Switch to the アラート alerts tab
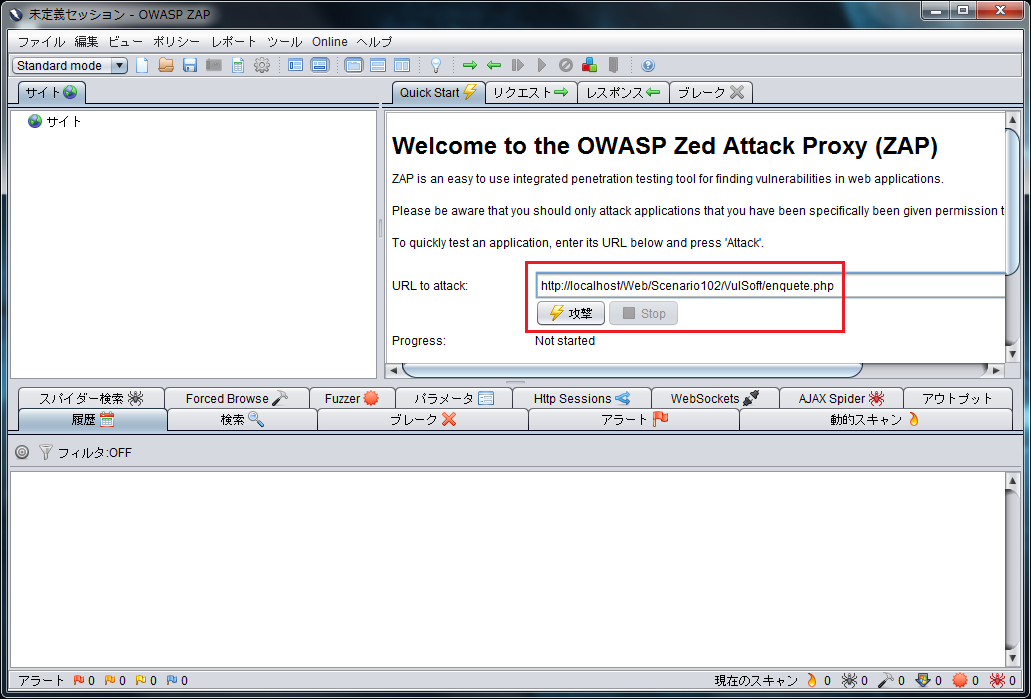The image size is (1031, 699). (x=635, y=420)
